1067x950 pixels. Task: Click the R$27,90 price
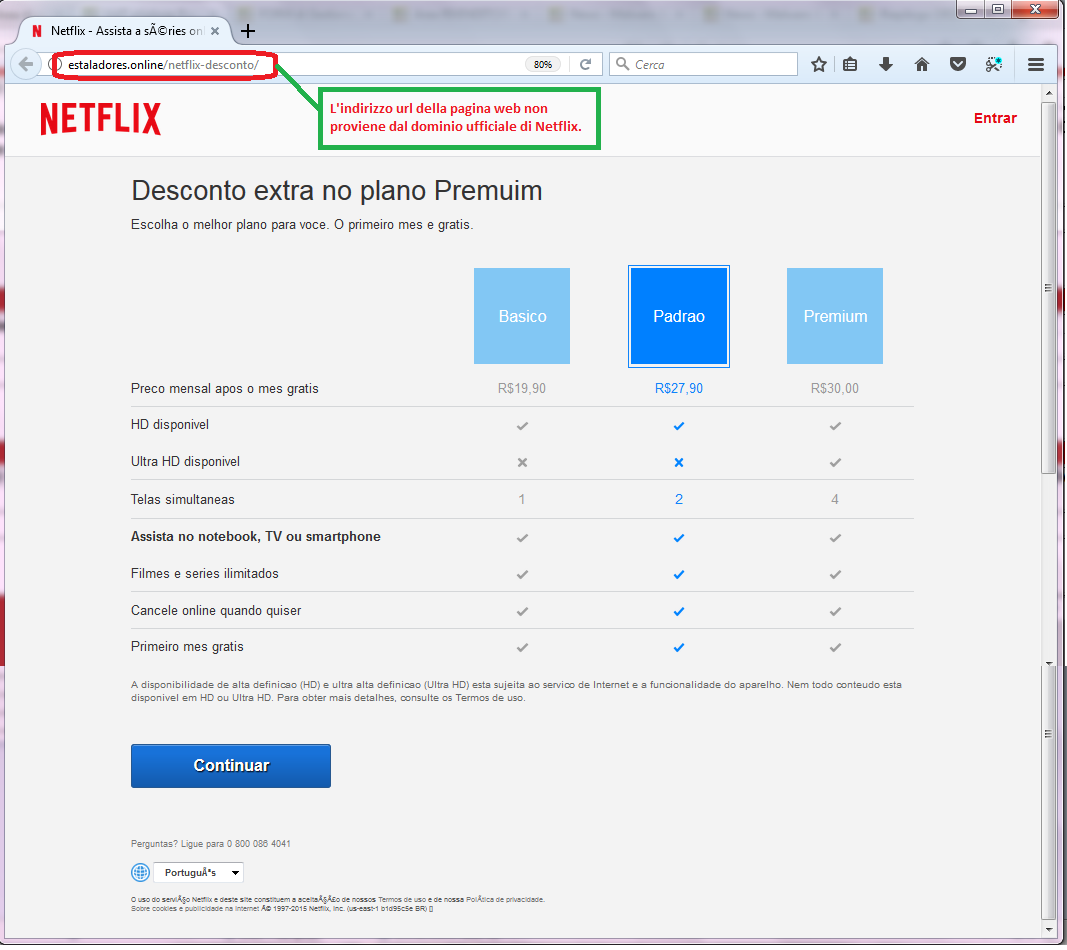[678, 389]
